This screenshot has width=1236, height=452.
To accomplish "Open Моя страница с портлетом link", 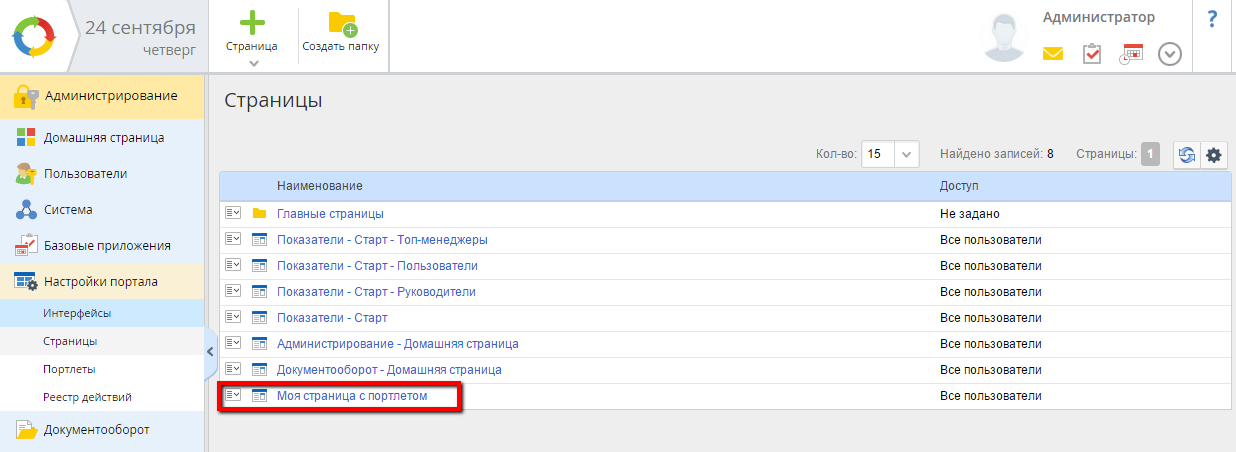I will tap(351, 396).
